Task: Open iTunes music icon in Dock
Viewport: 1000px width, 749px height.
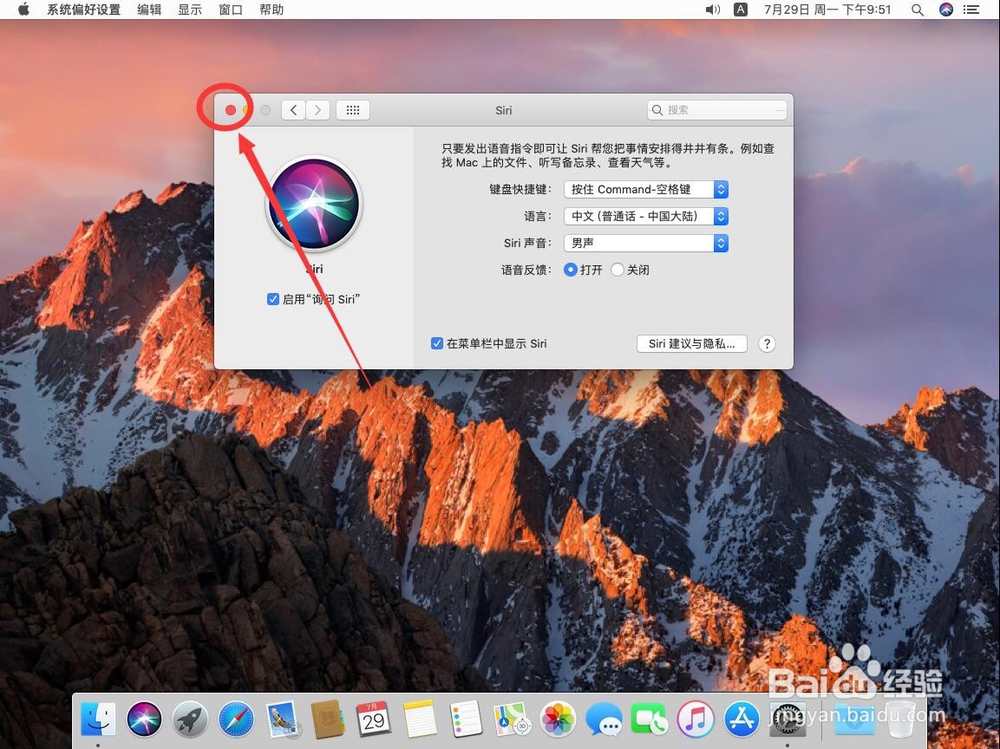Action: (695, 719)
